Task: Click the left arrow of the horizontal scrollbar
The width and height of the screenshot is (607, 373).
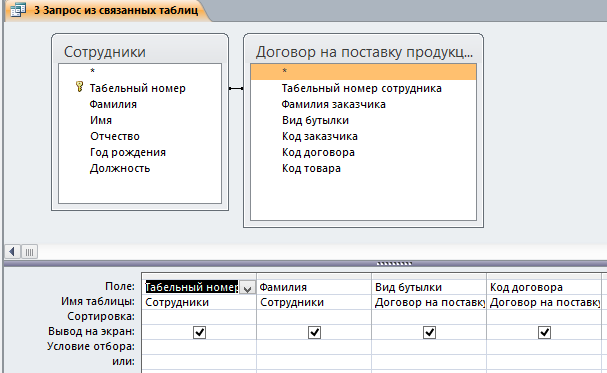Action: point(12,252)
